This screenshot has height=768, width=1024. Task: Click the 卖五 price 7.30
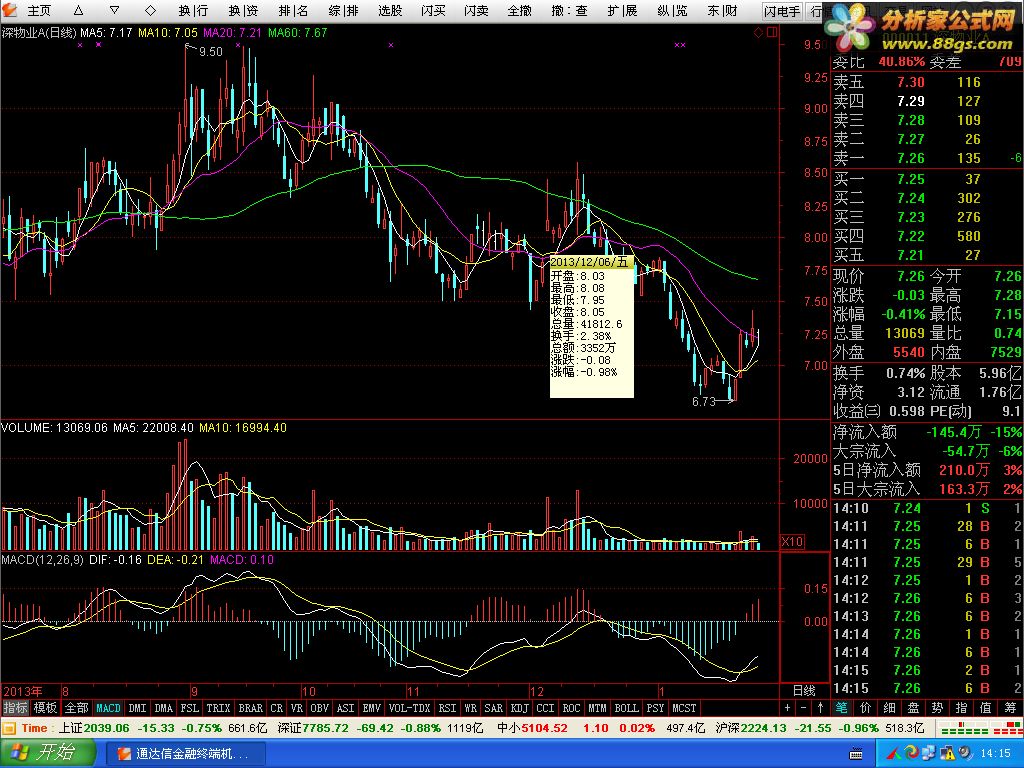(x=910, y=82)
